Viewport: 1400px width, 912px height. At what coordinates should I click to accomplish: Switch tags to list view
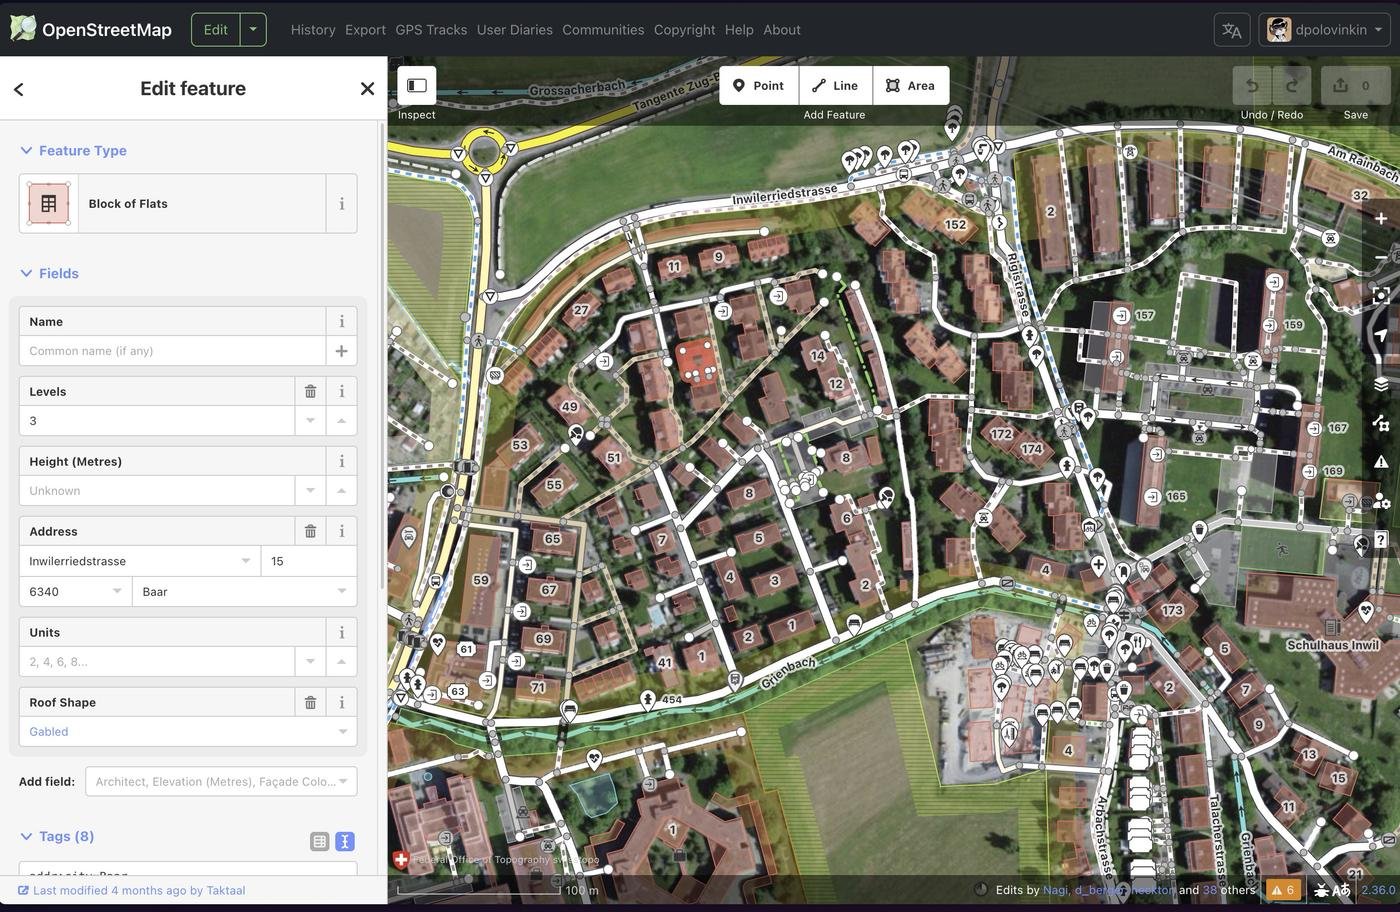coord(319,842)
